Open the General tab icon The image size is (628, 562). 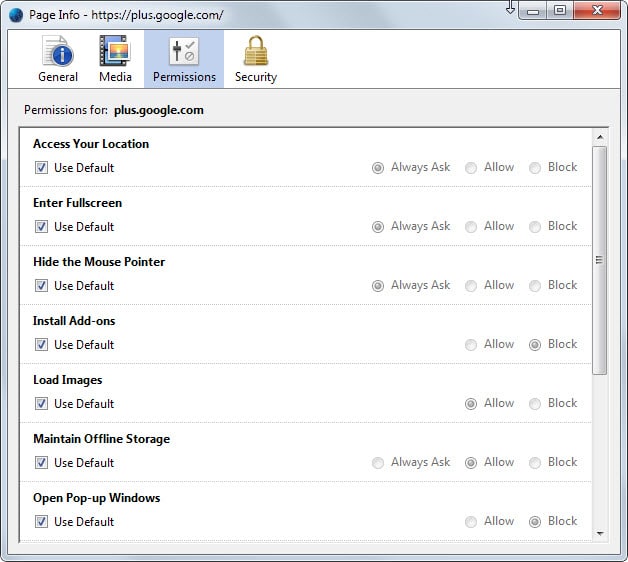pyautogui.click(x=58, y=51)
